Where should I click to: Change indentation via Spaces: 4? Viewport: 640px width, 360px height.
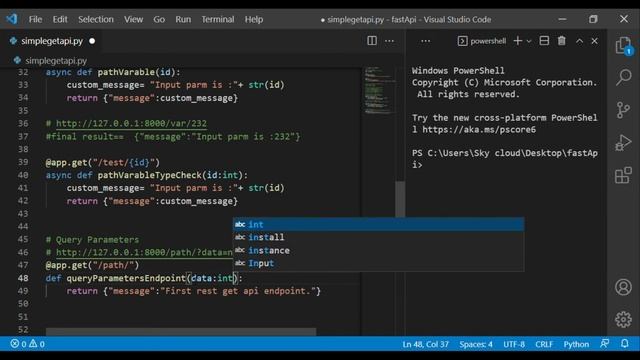point(476,344)
